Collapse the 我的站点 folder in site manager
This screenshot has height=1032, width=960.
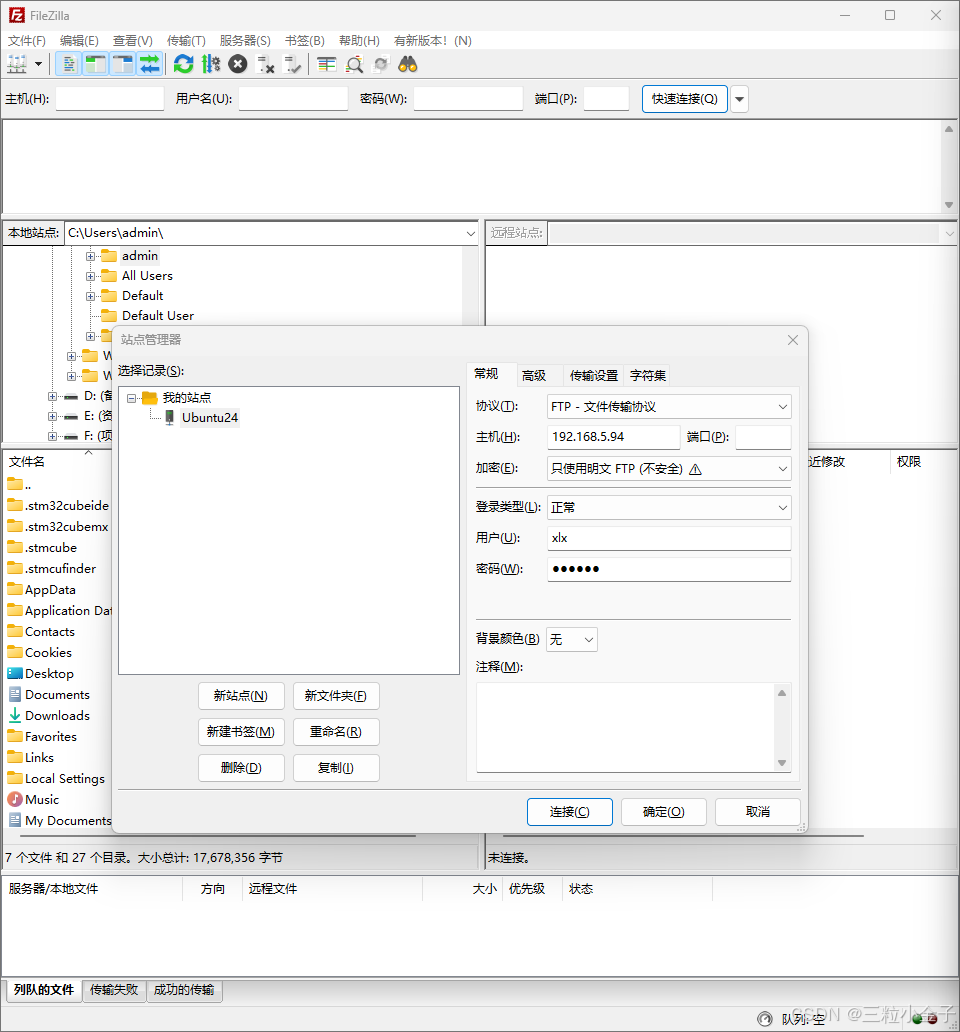[132, 398]
